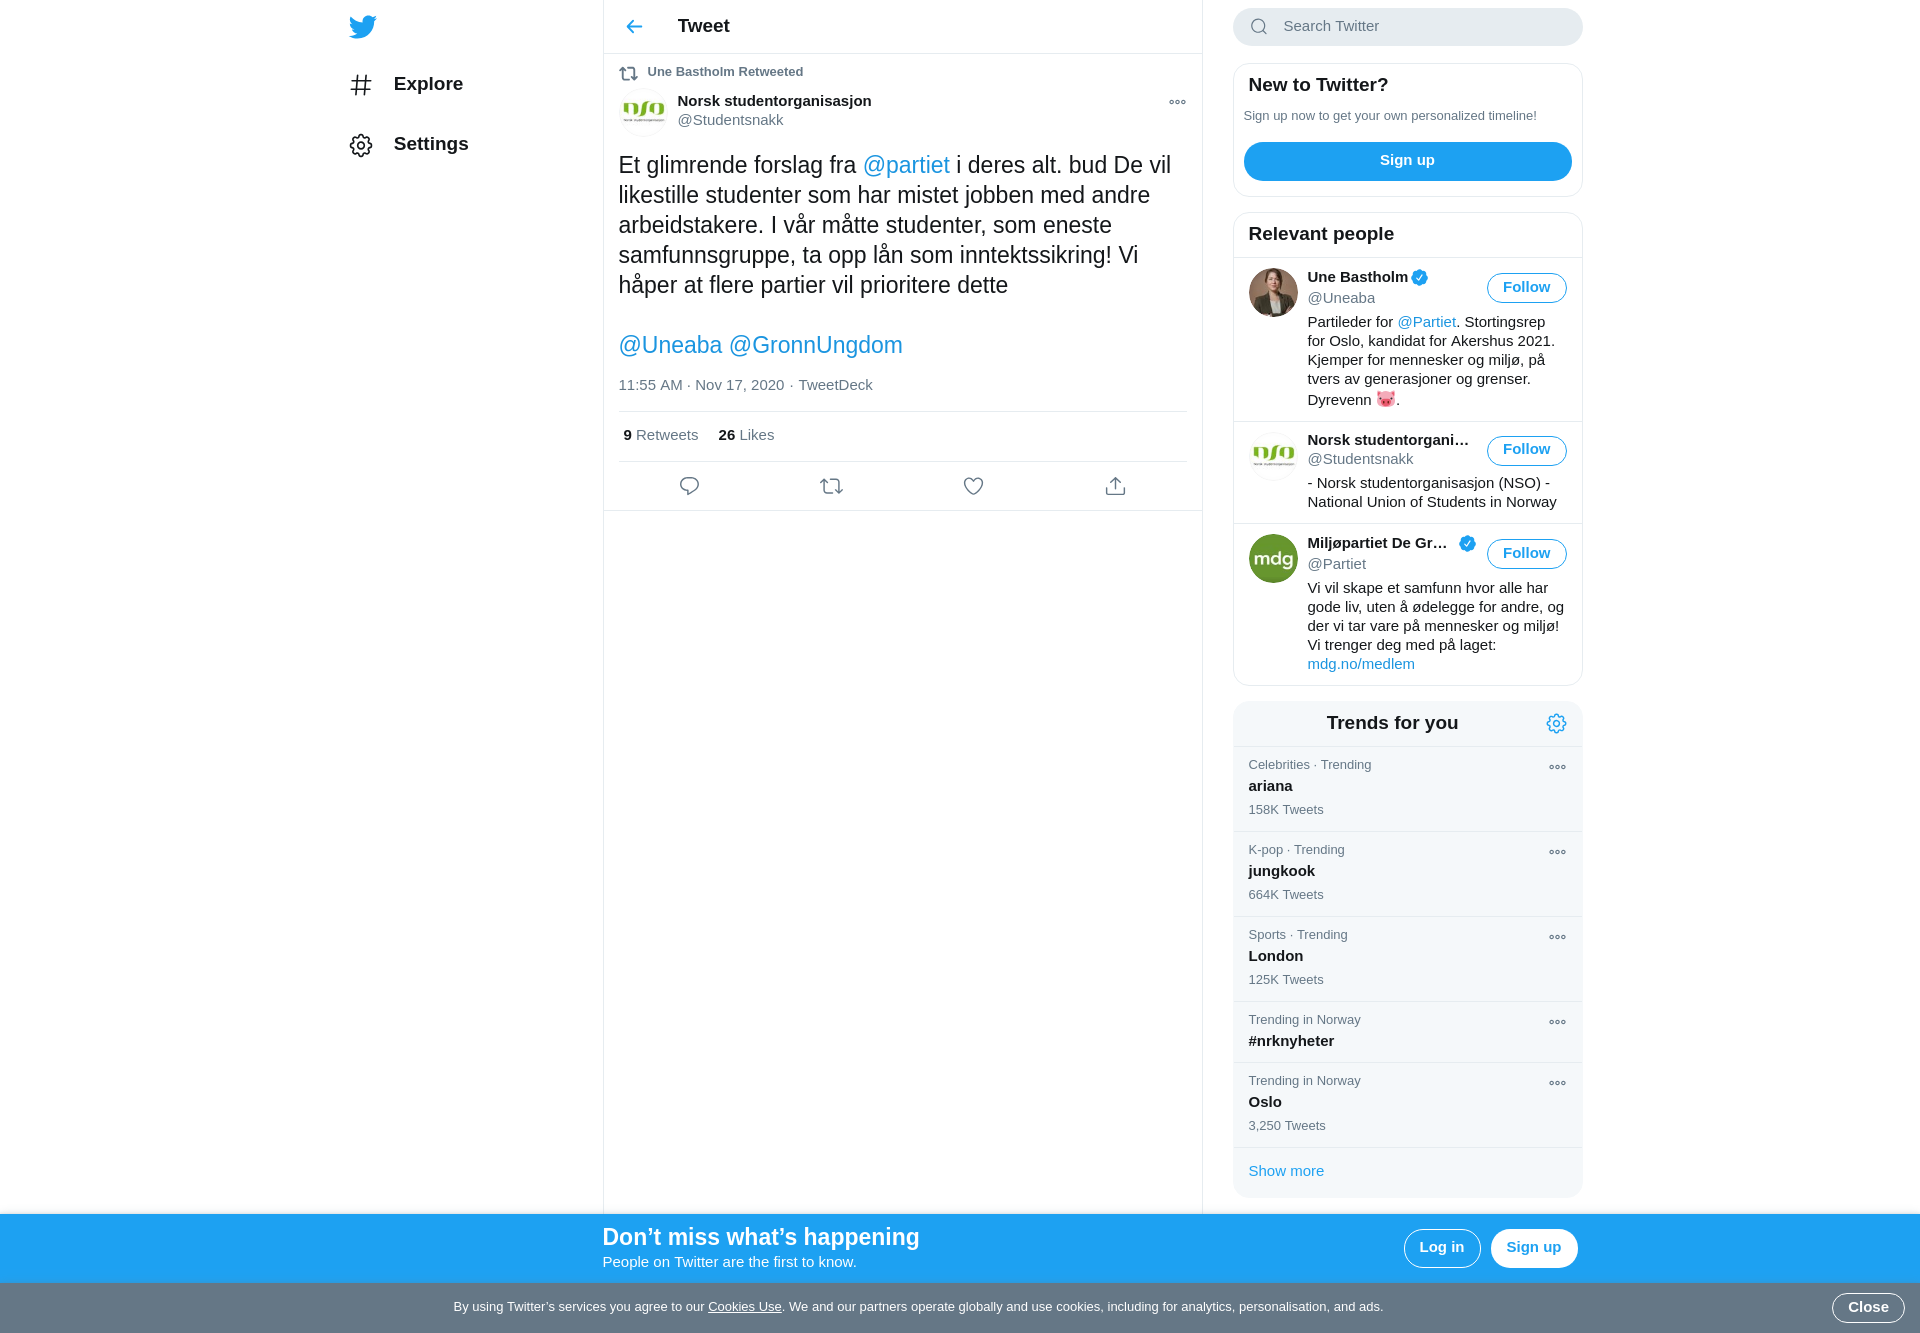This screenshot has width=1920, height=1333.
Task: Open the tweet's more options menu
Action: point(1177,102)
